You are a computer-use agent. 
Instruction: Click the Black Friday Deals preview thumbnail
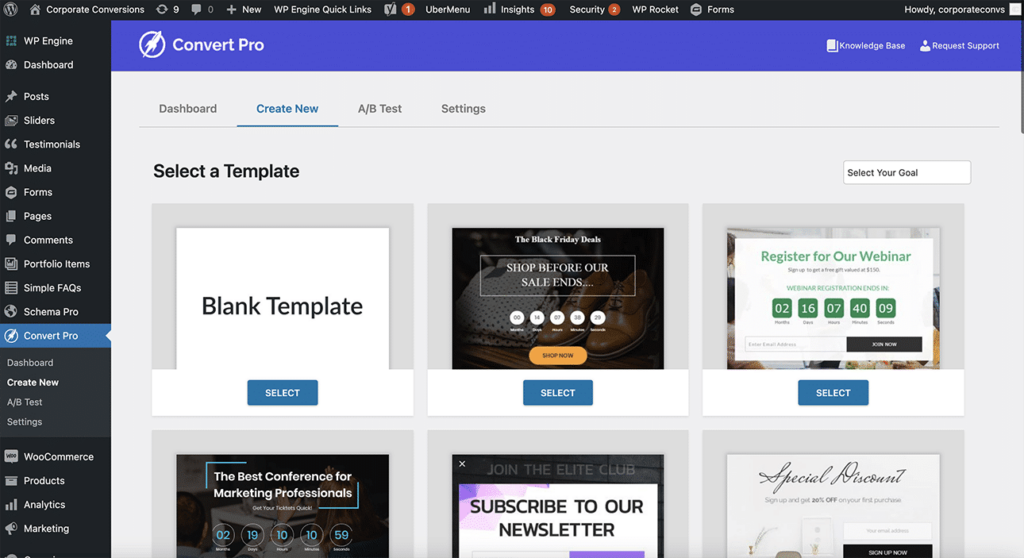(x=558, y=299)
